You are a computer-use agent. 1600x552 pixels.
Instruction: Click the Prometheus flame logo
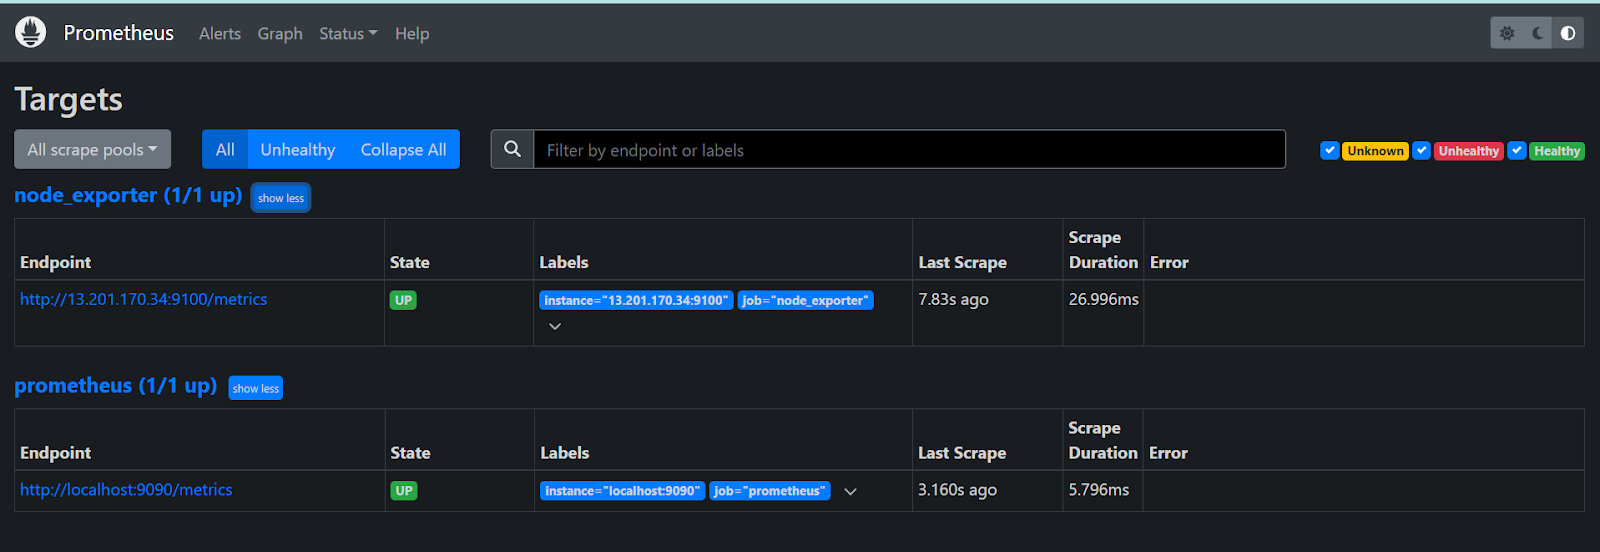coord(30,33)
